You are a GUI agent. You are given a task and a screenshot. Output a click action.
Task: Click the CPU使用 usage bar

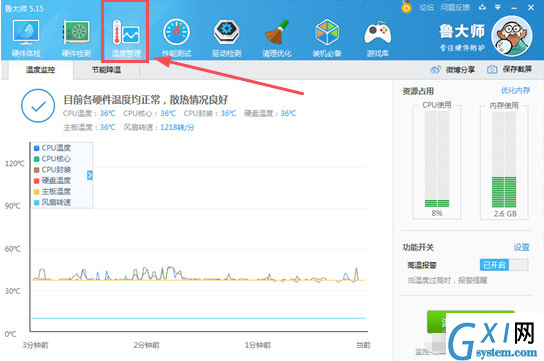[x=437, y=159]
